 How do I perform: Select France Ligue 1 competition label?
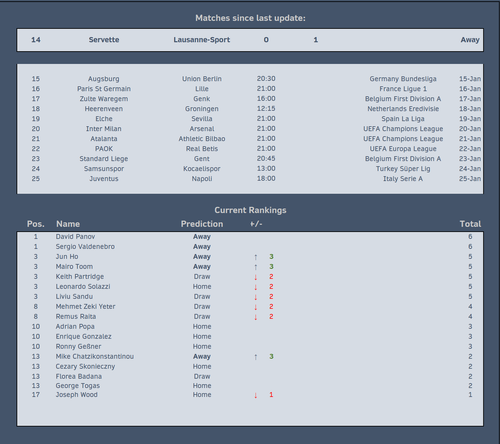click(x=403, y=89)
